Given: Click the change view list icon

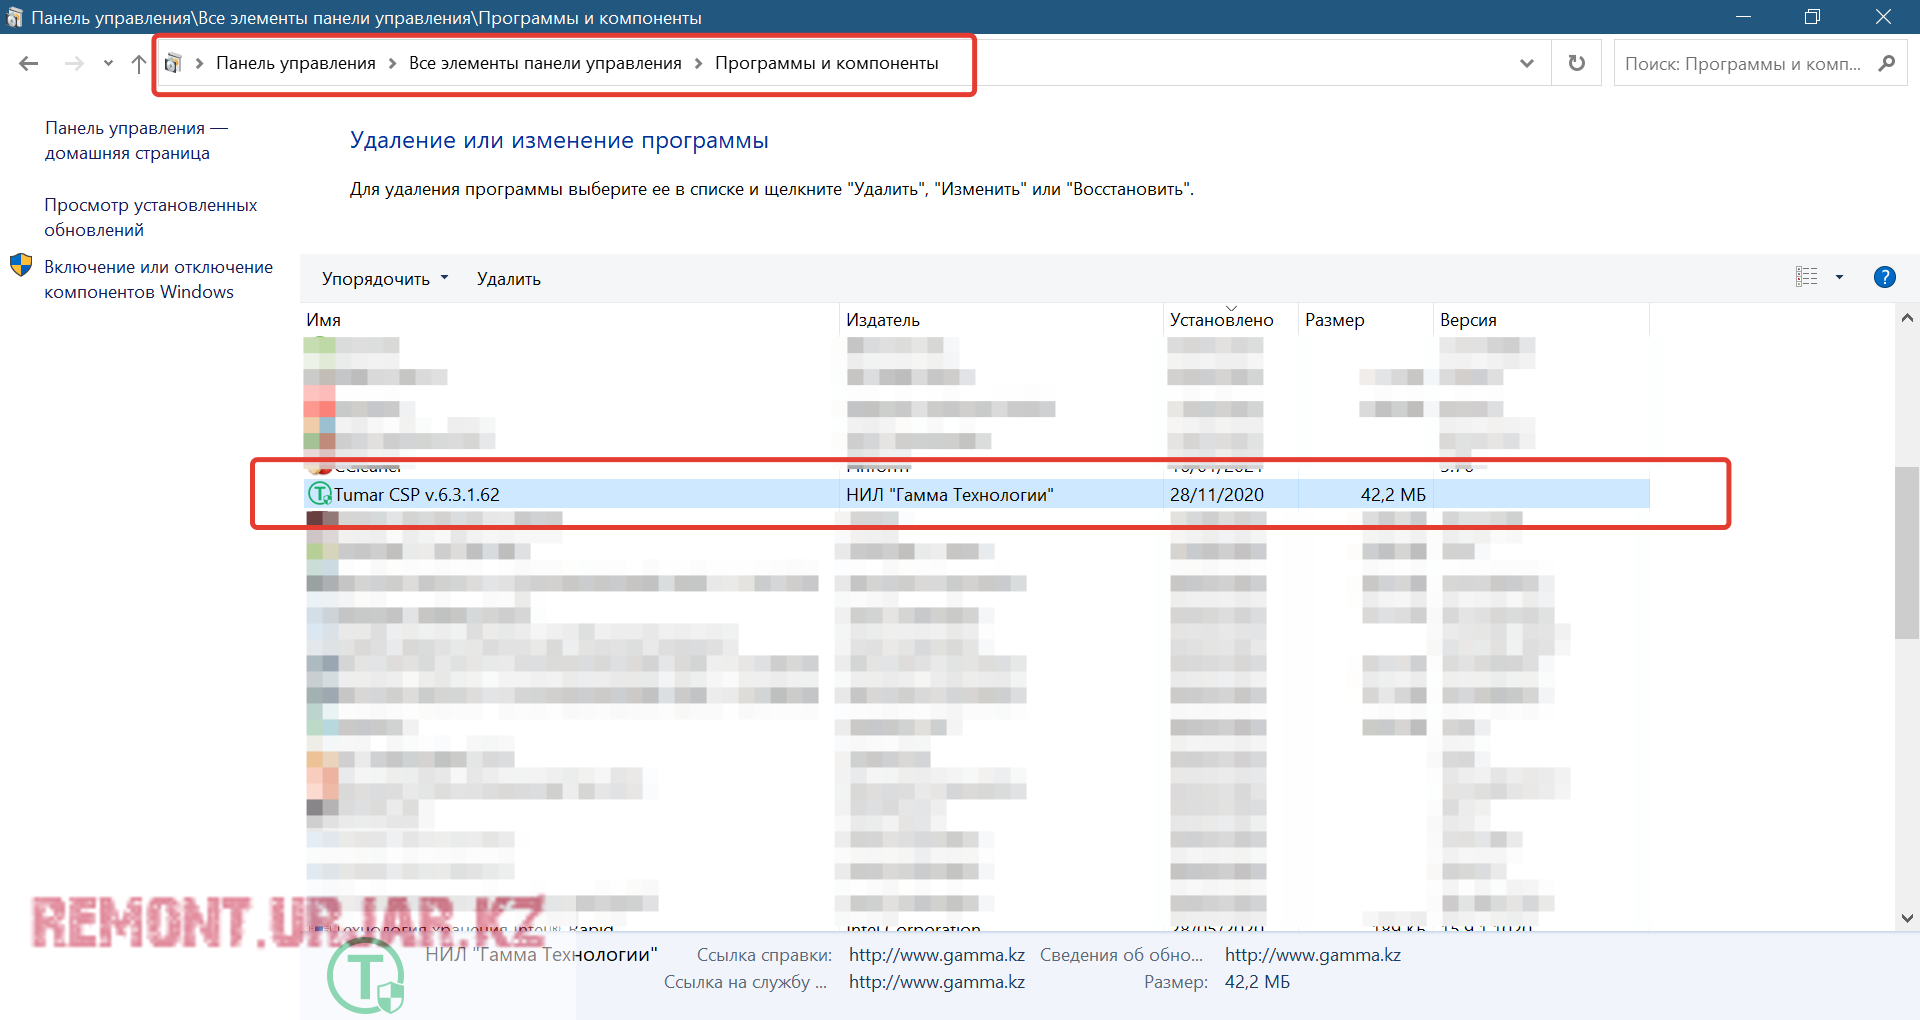Looking at the screenshot, I should point(1804,276).
